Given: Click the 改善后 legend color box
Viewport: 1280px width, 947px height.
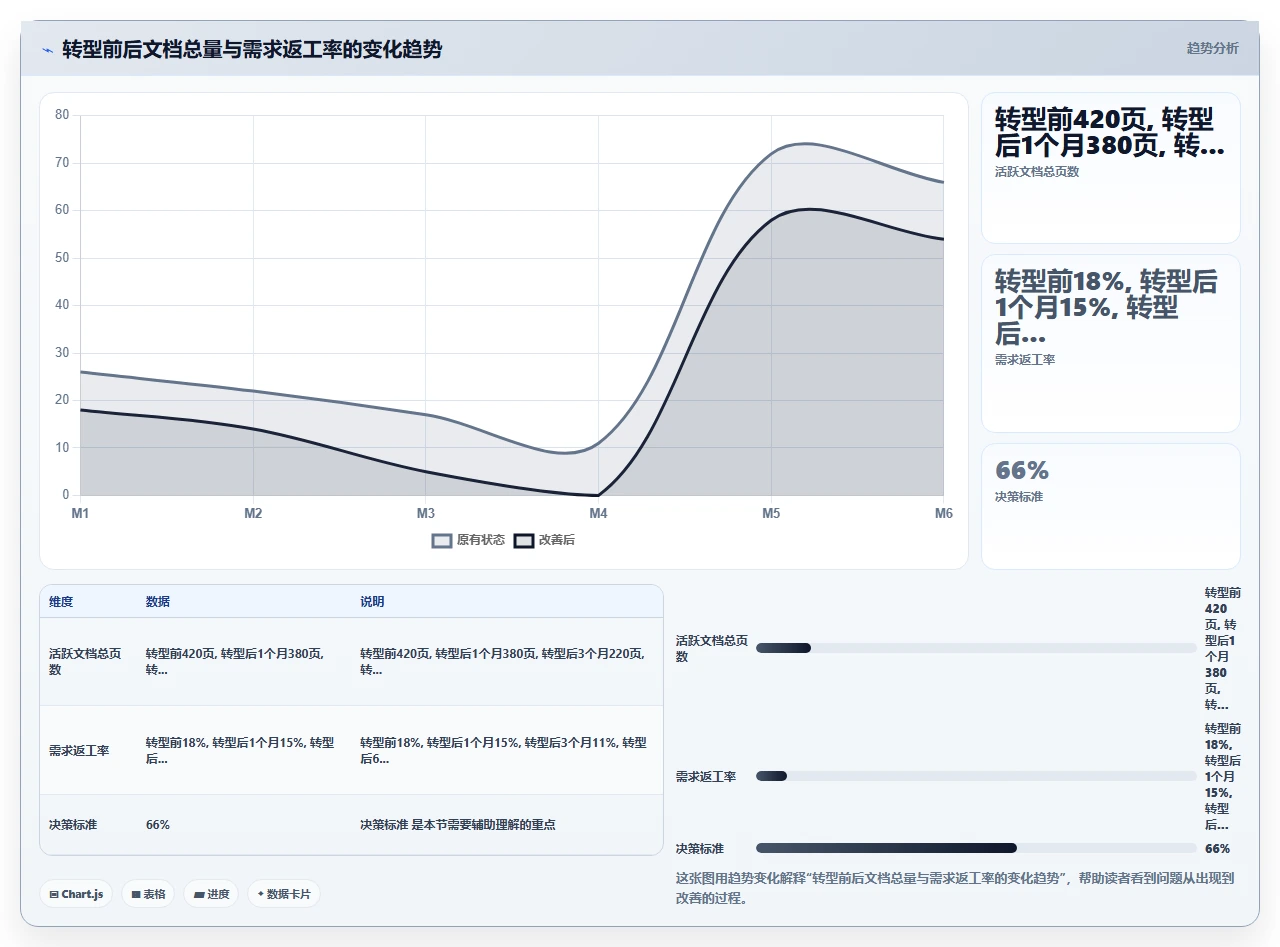Looking at the screenshot, I should [x=524, y=541].
